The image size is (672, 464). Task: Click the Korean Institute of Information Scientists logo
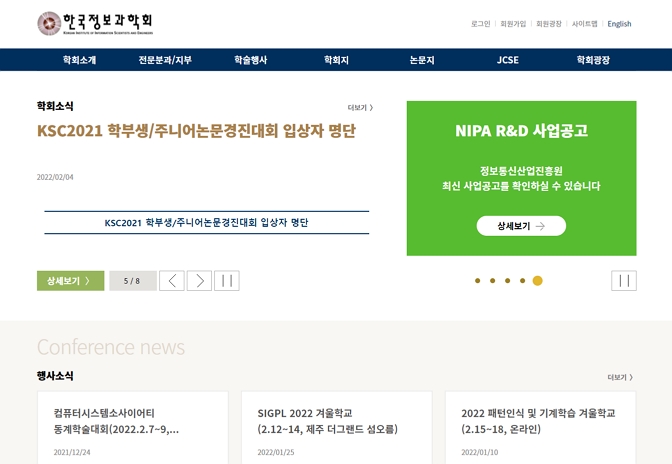95,23
